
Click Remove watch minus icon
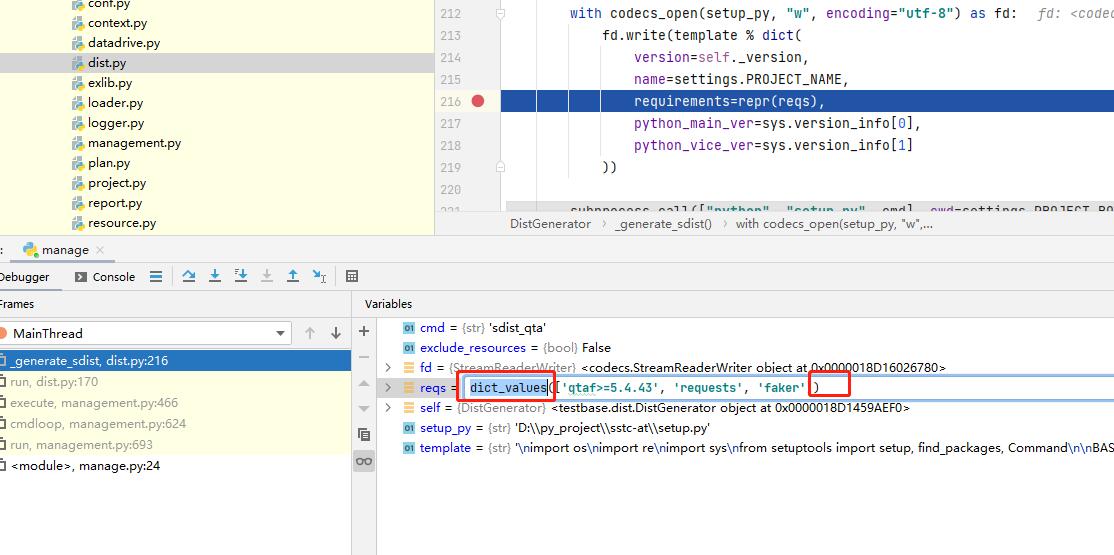pos(364,357)
